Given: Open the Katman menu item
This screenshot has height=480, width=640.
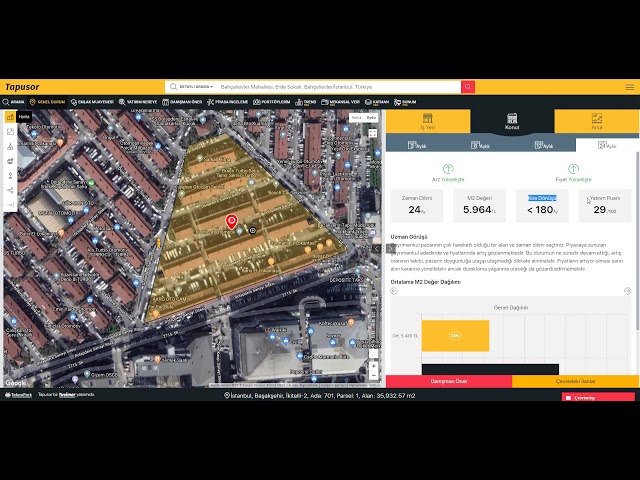Looking at the screenshot, I should (x=377, y=102).
